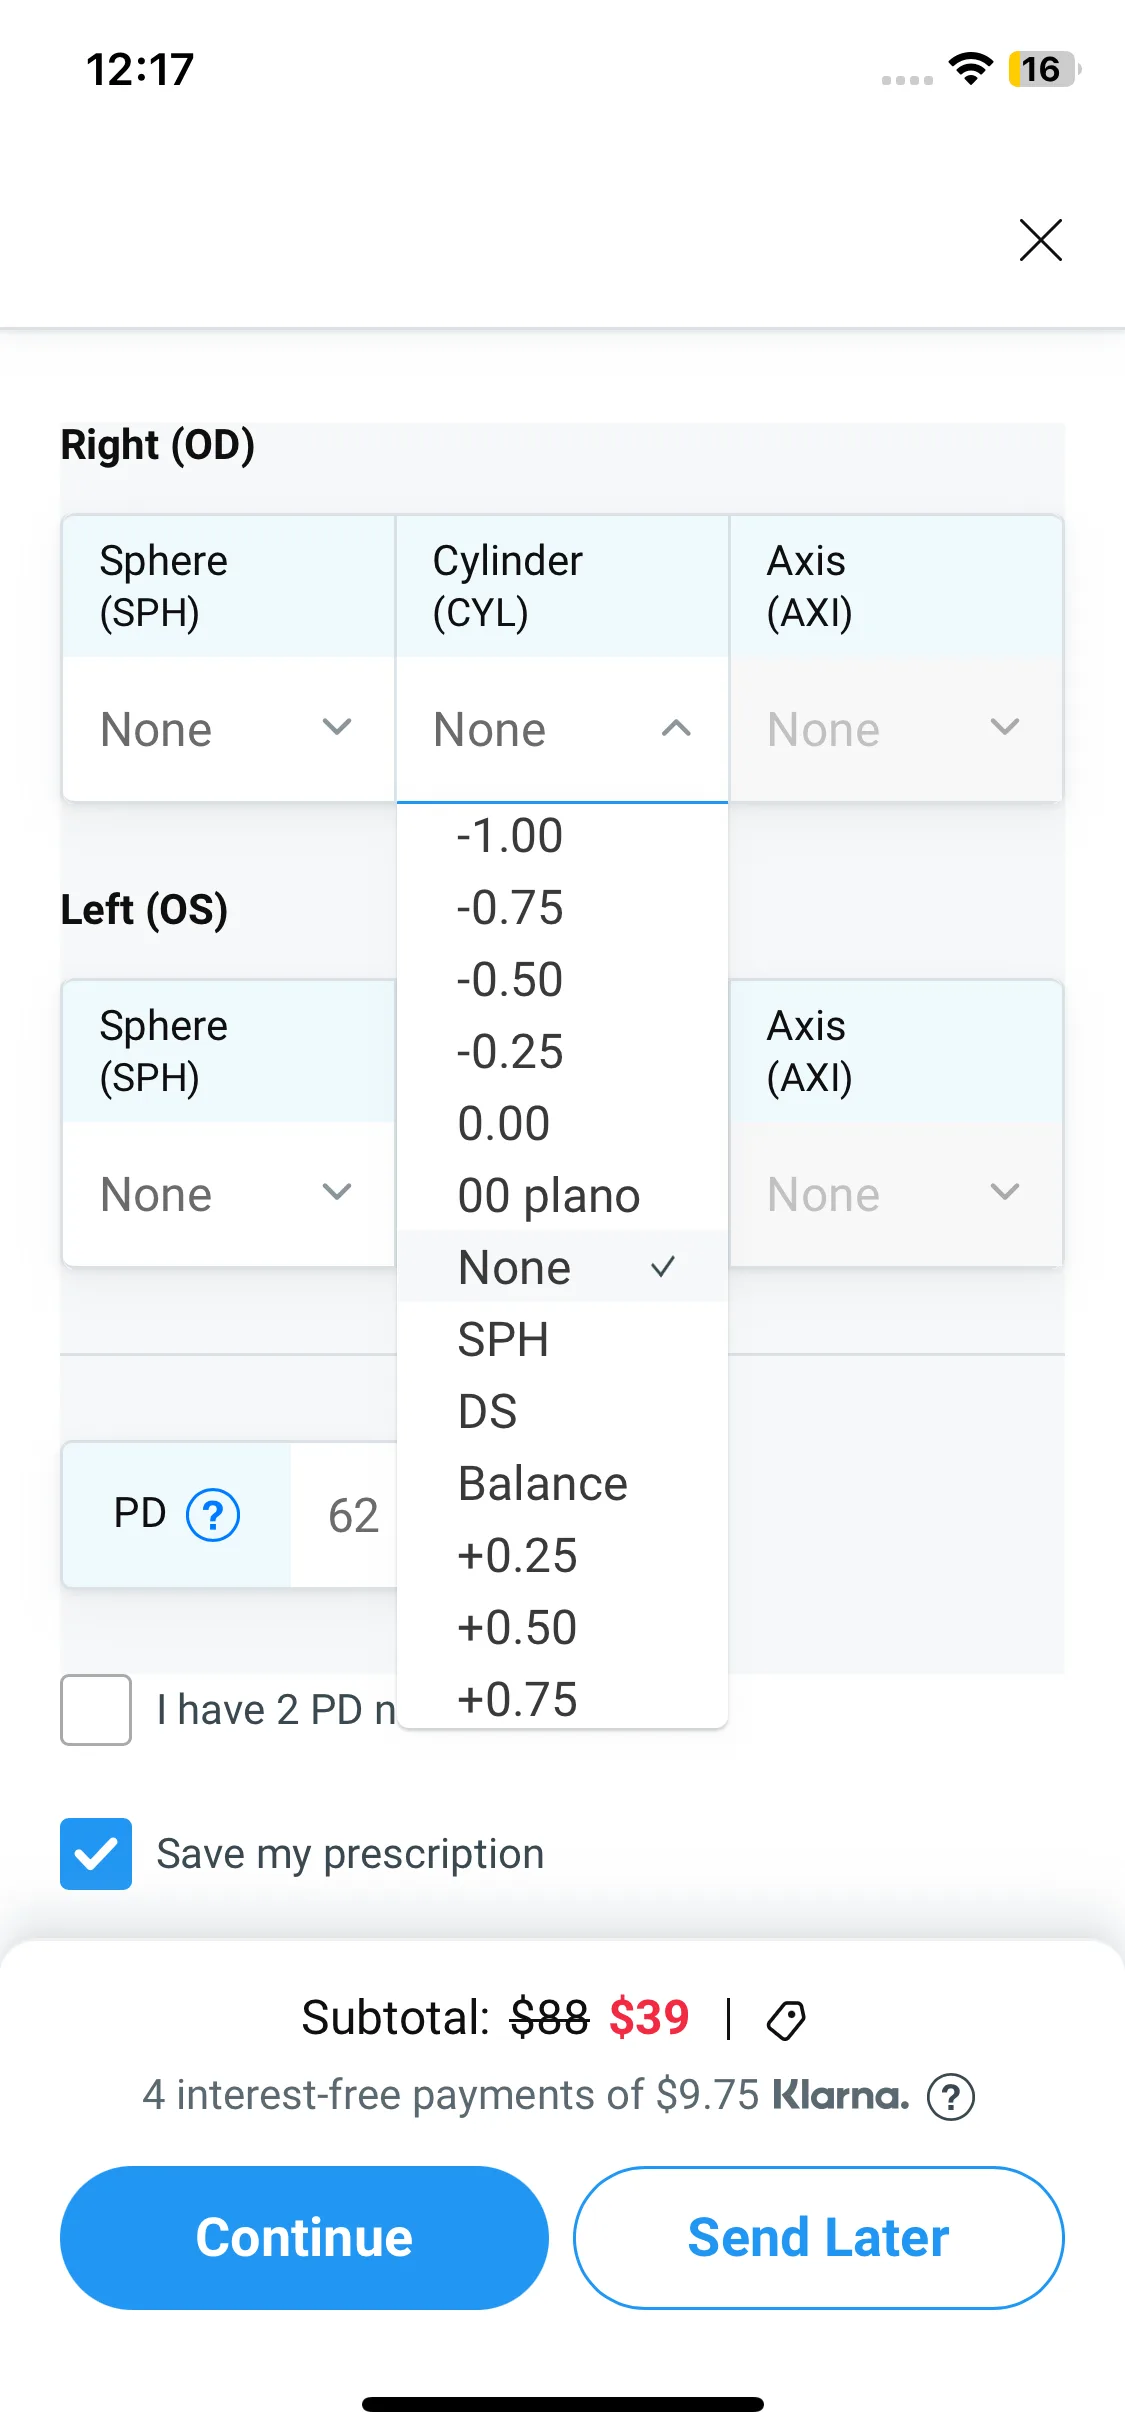Open the Right eye Sphere dropdown

pyautogui.click(x=228, y=729)
